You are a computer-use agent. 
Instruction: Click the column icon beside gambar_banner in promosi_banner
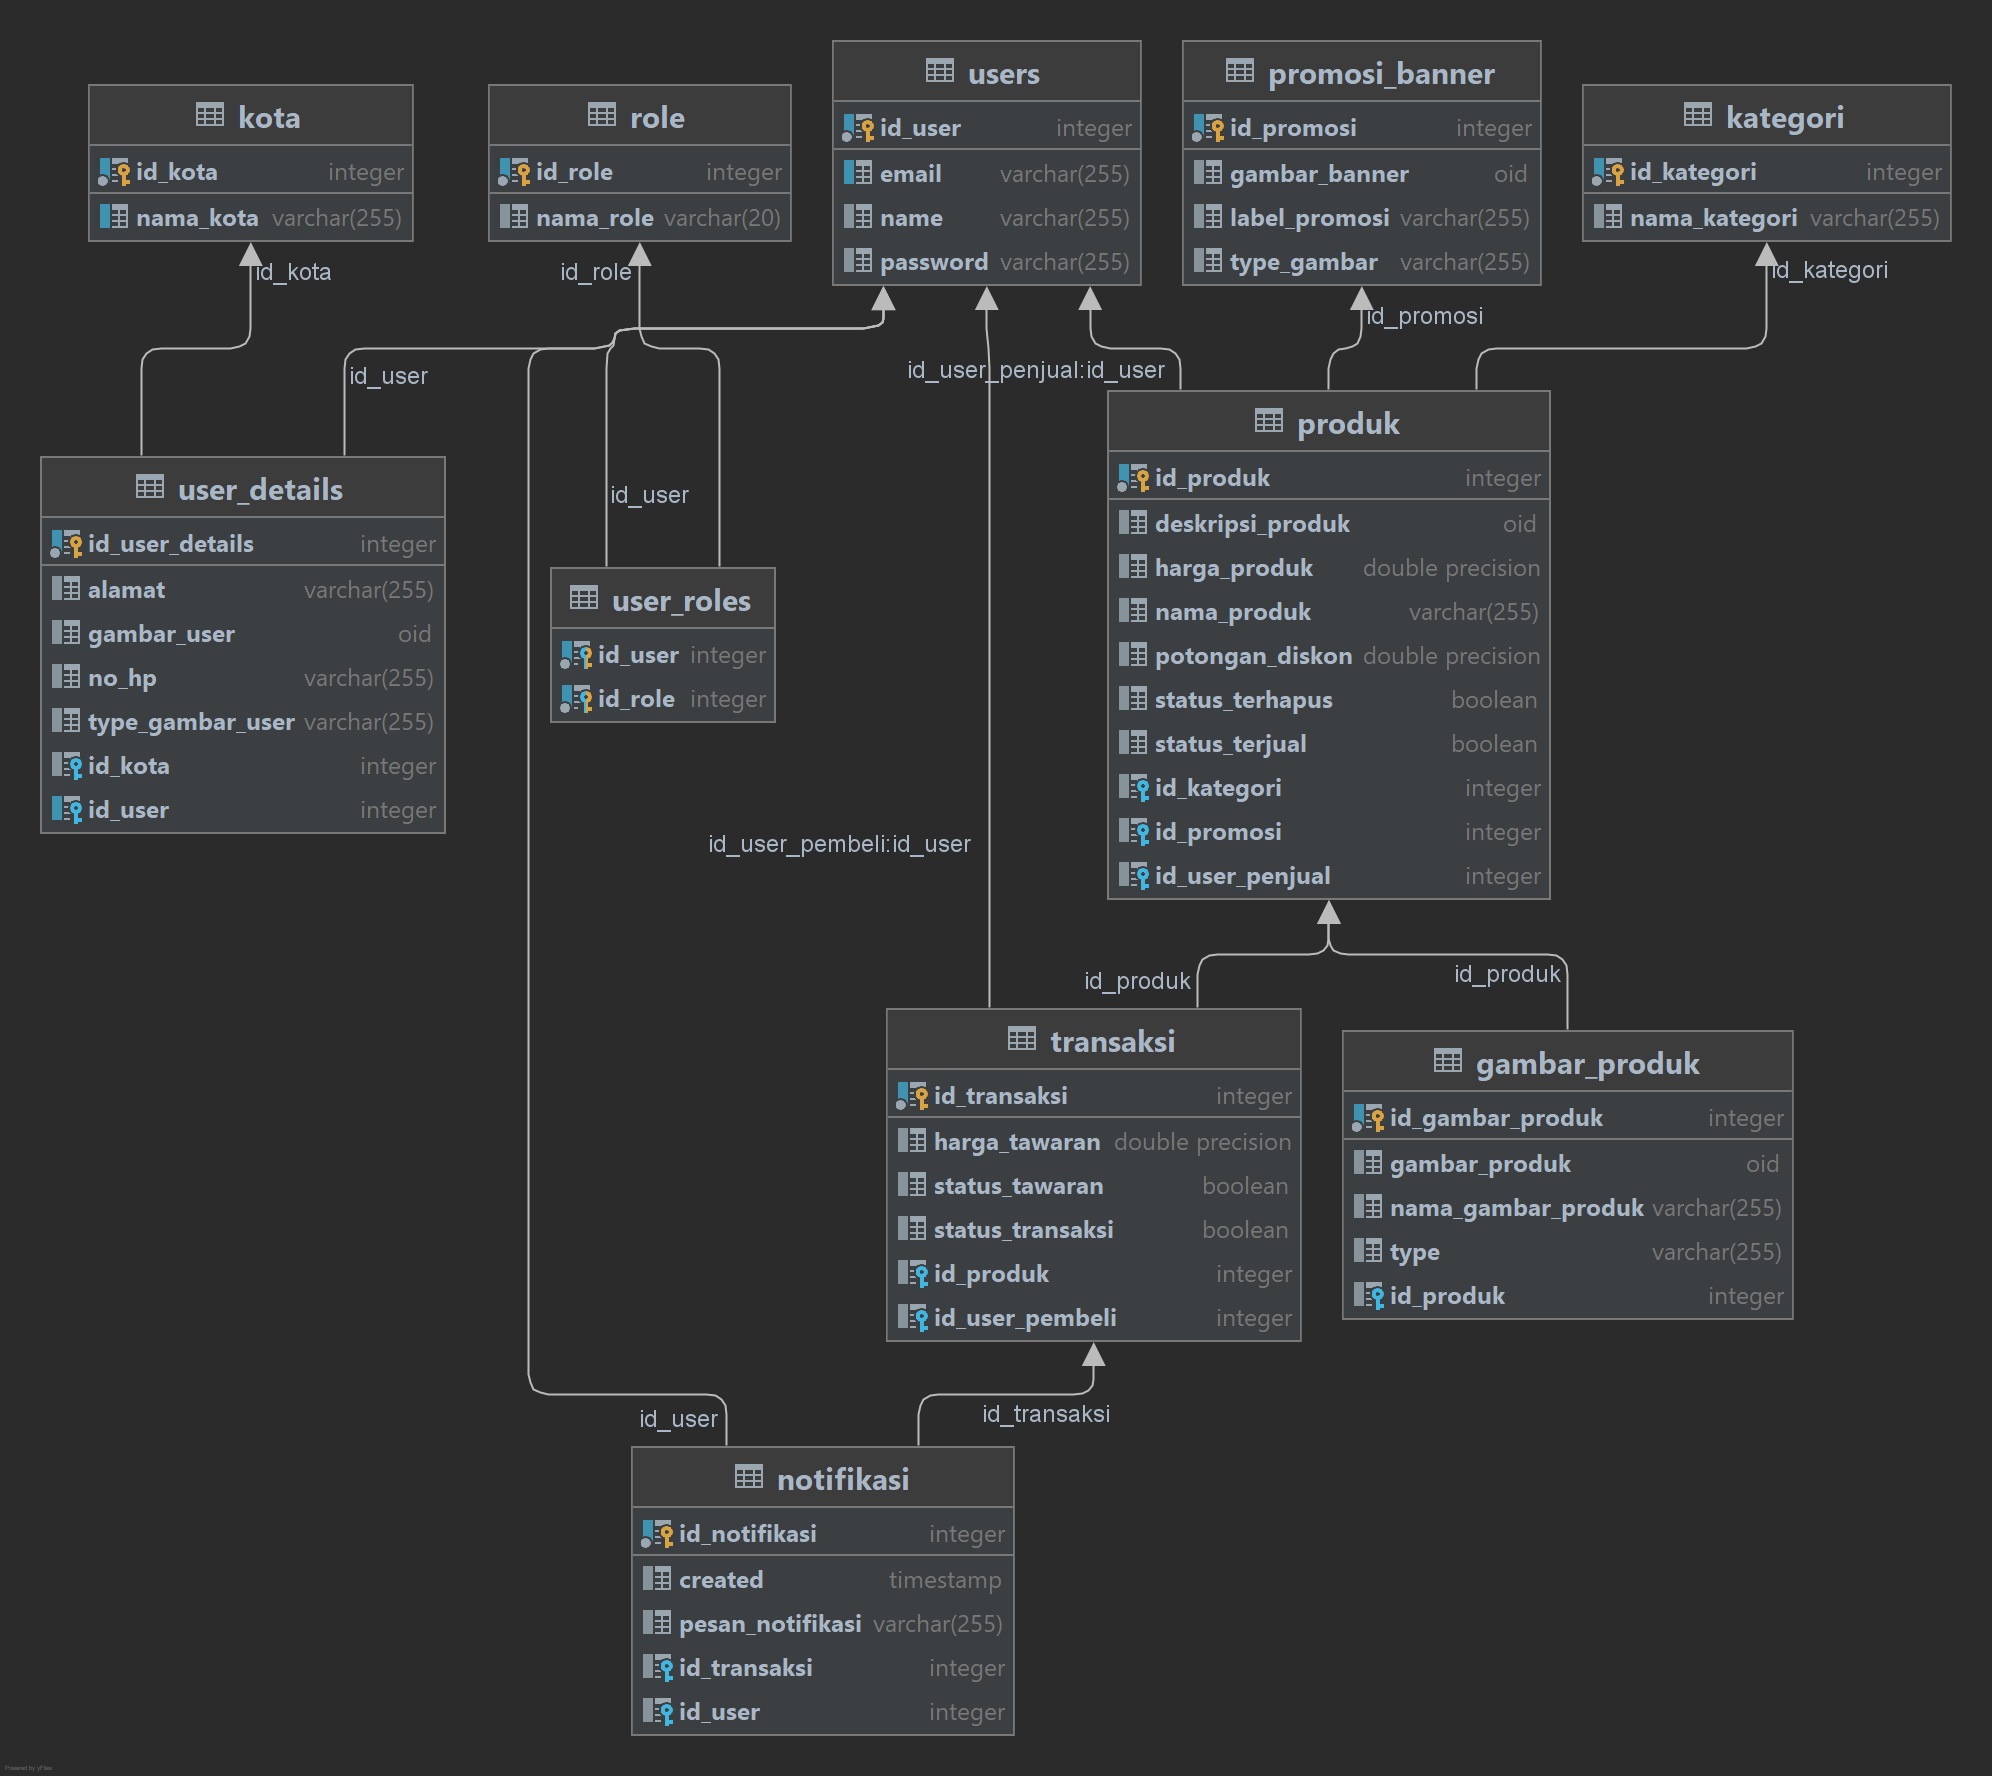tap(1207, 174)
